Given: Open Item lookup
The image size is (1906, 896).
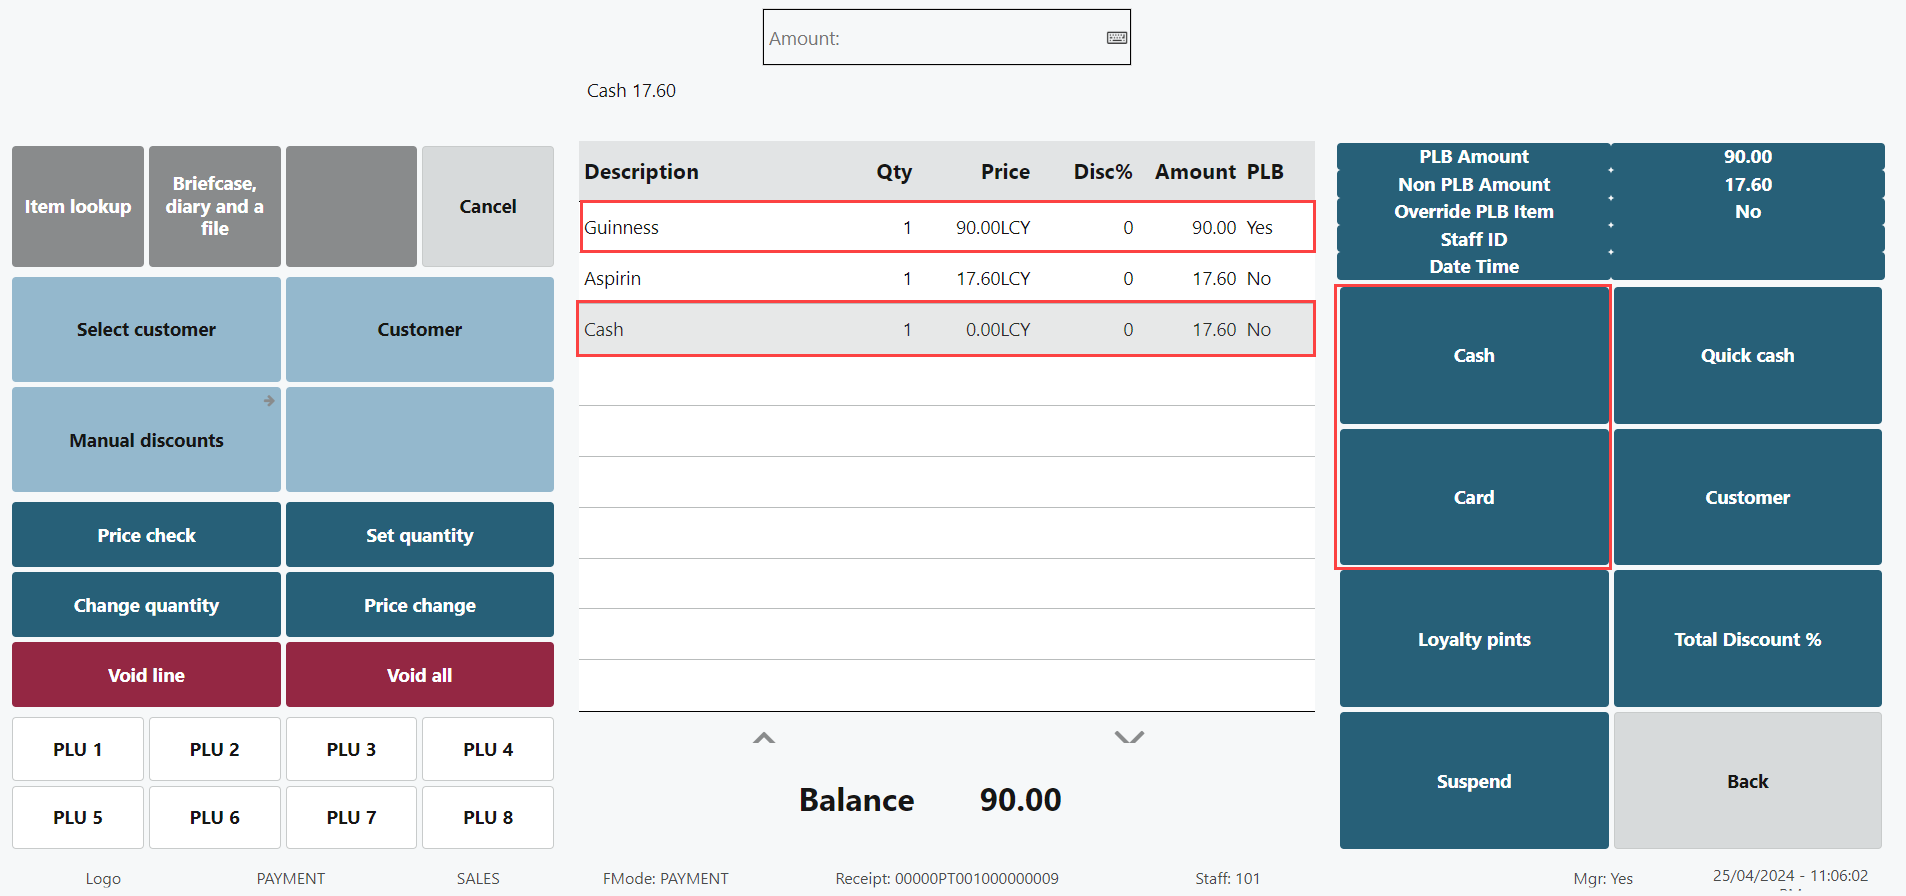Looking at the screenshot, I should click(x=78, y=206).
